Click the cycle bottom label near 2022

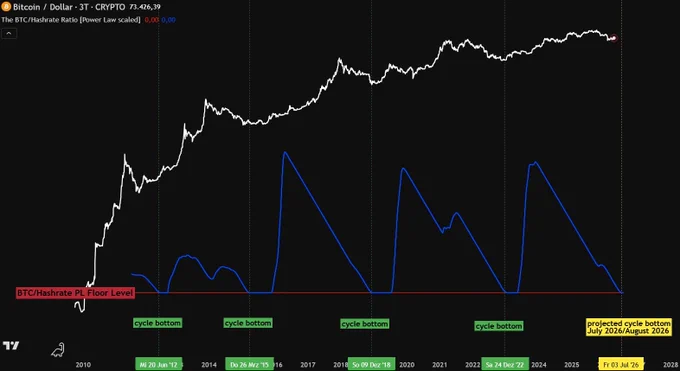(x=499, y=326)
